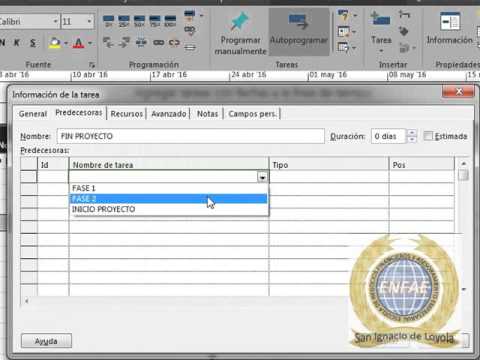Click the Mark on Track icon
The width and height of the screenshot is (480, 360).
click(x=190, y=15)
